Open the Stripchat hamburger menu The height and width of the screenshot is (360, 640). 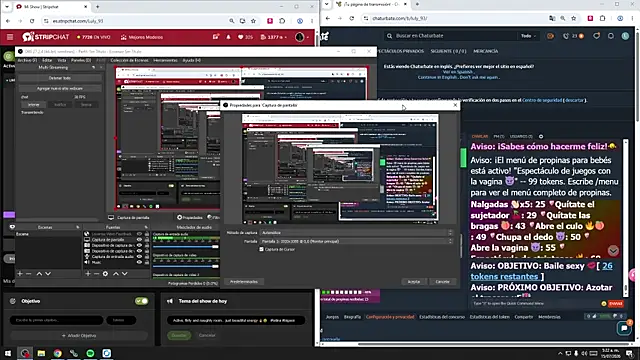[10, 37]
